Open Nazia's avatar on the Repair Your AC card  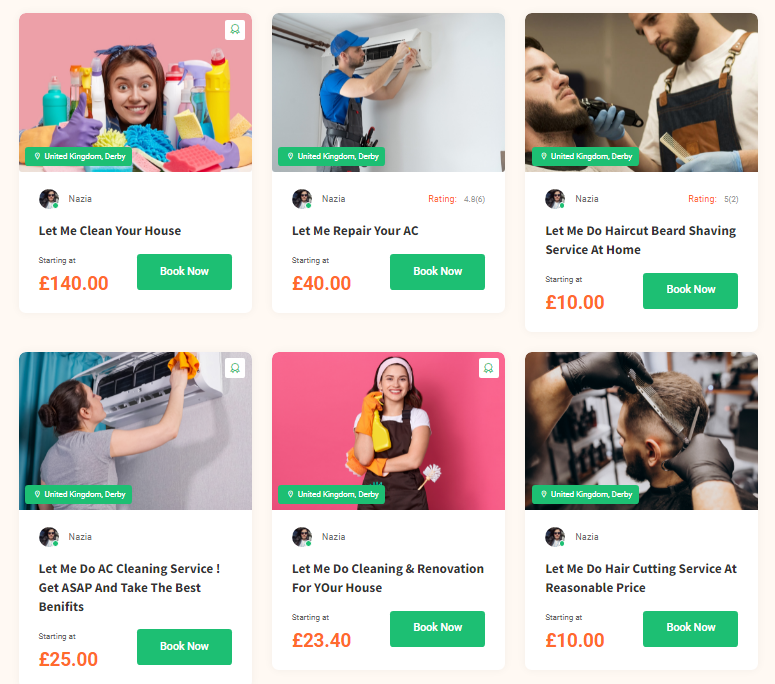coord(302,199)
